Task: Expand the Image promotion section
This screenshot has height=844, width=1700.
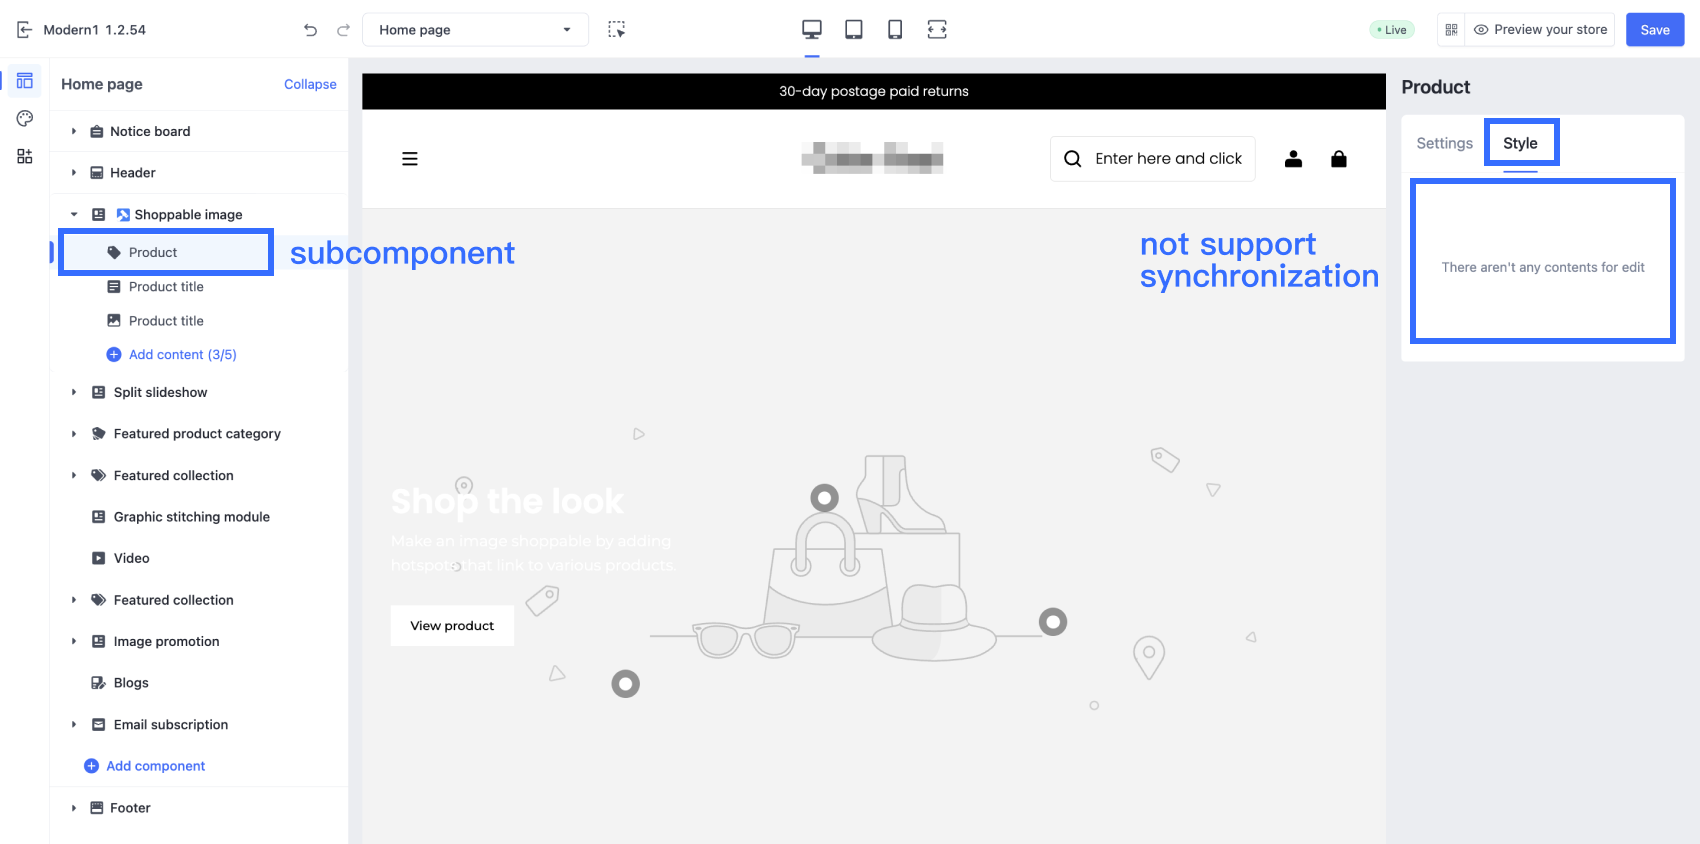Action: [74, 642]
